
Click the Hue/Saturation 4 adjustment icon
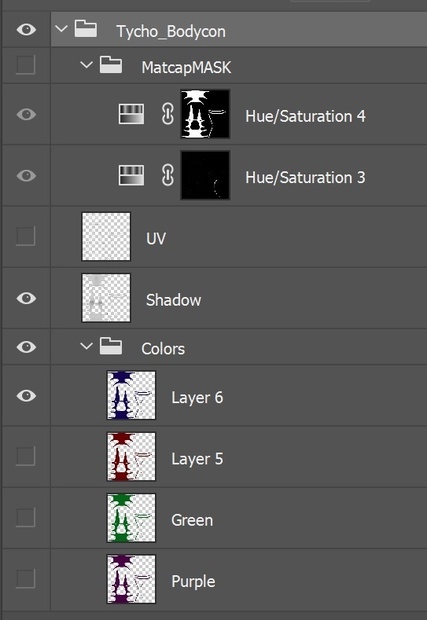pos(131,114)
